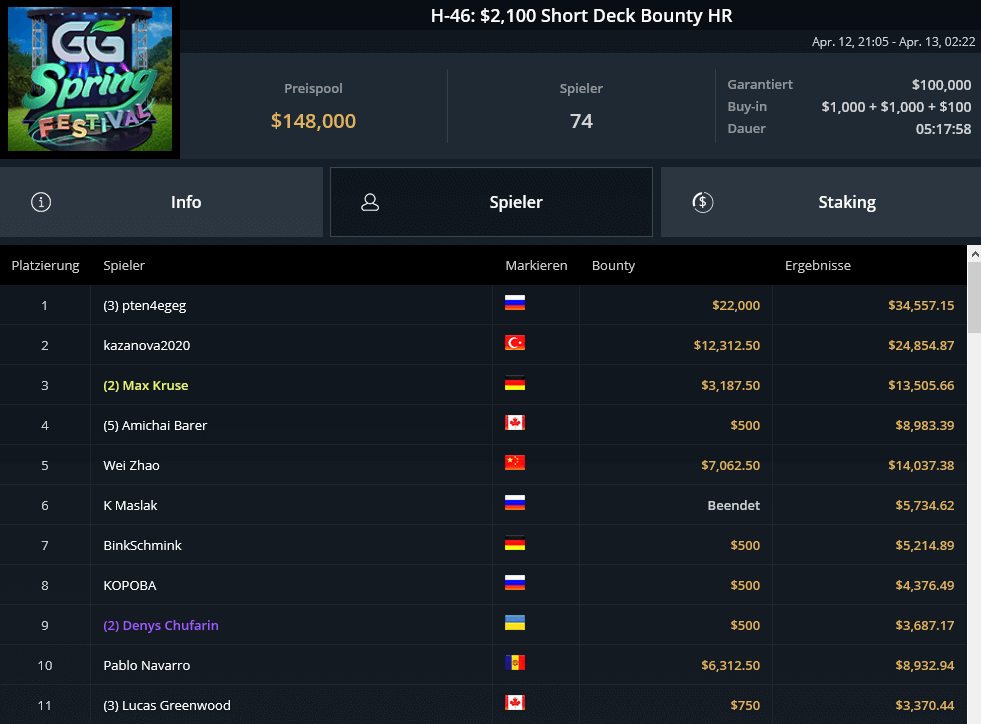Click the scrollbar up arrow
Screen dimensions: 981x724
point(974,253)
